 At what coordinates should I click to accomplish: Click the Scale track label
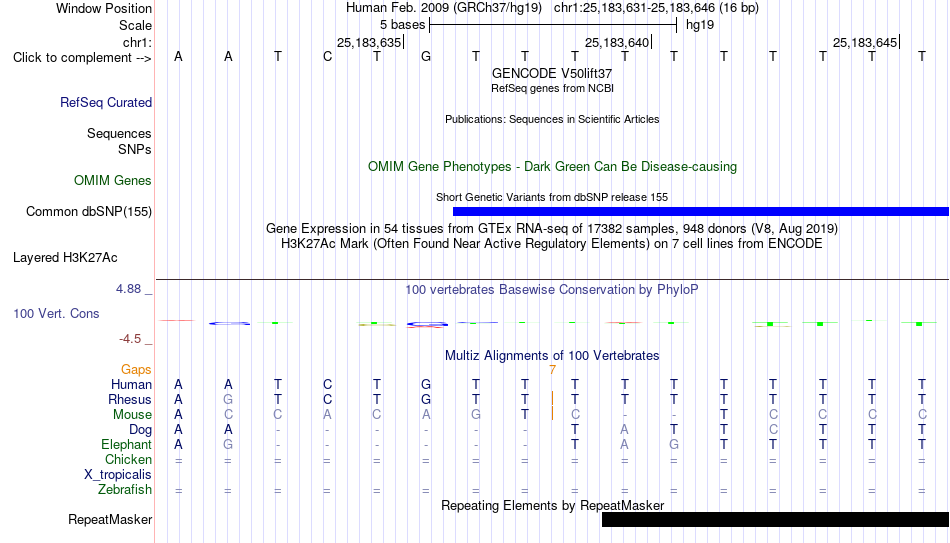click(x=136, y=25)
